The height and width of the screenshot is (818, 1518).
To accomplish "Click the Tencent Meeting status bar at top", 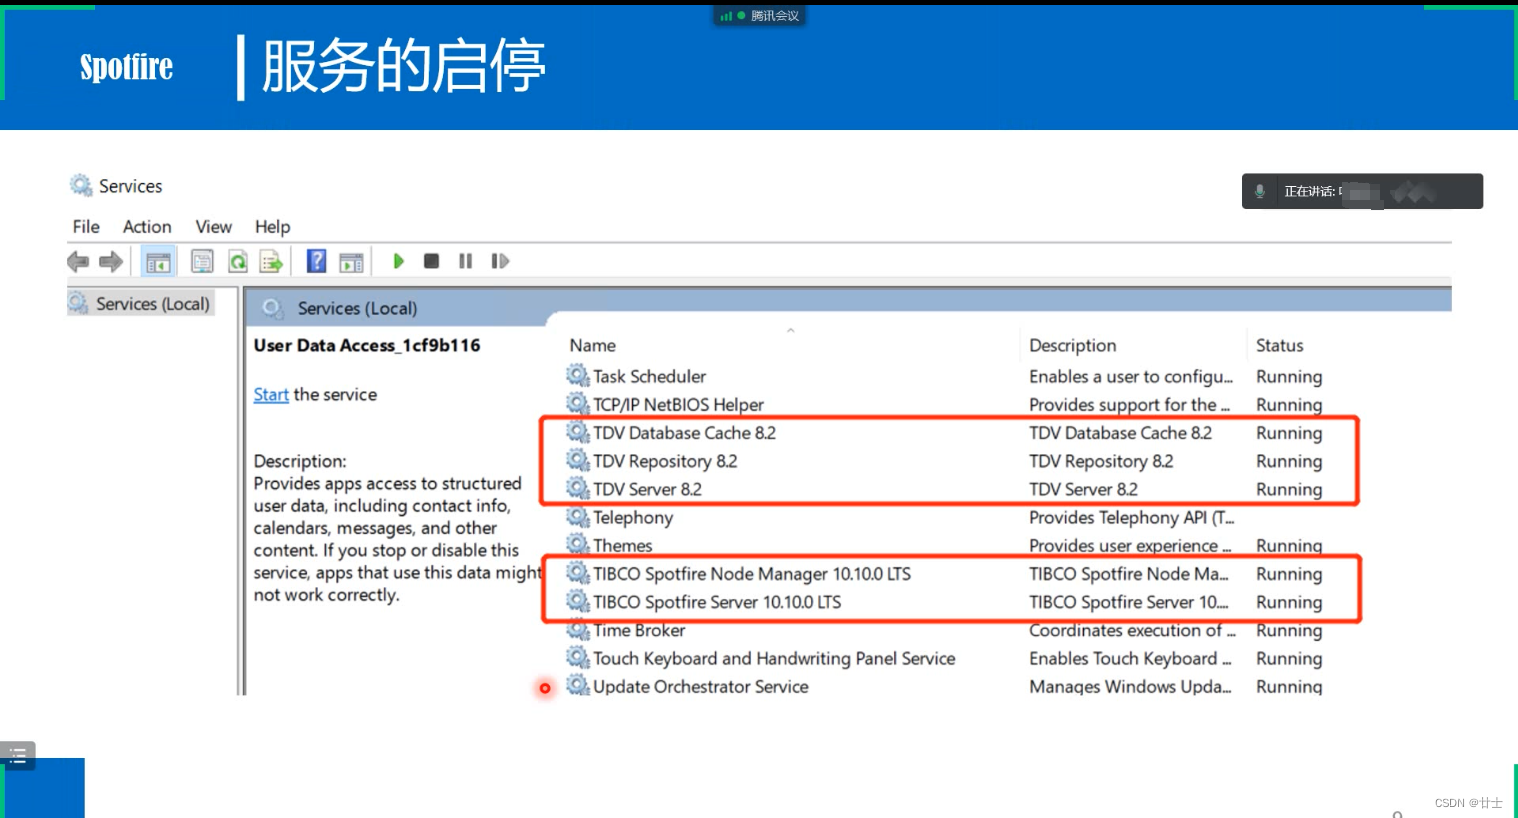I will point(759,15).
